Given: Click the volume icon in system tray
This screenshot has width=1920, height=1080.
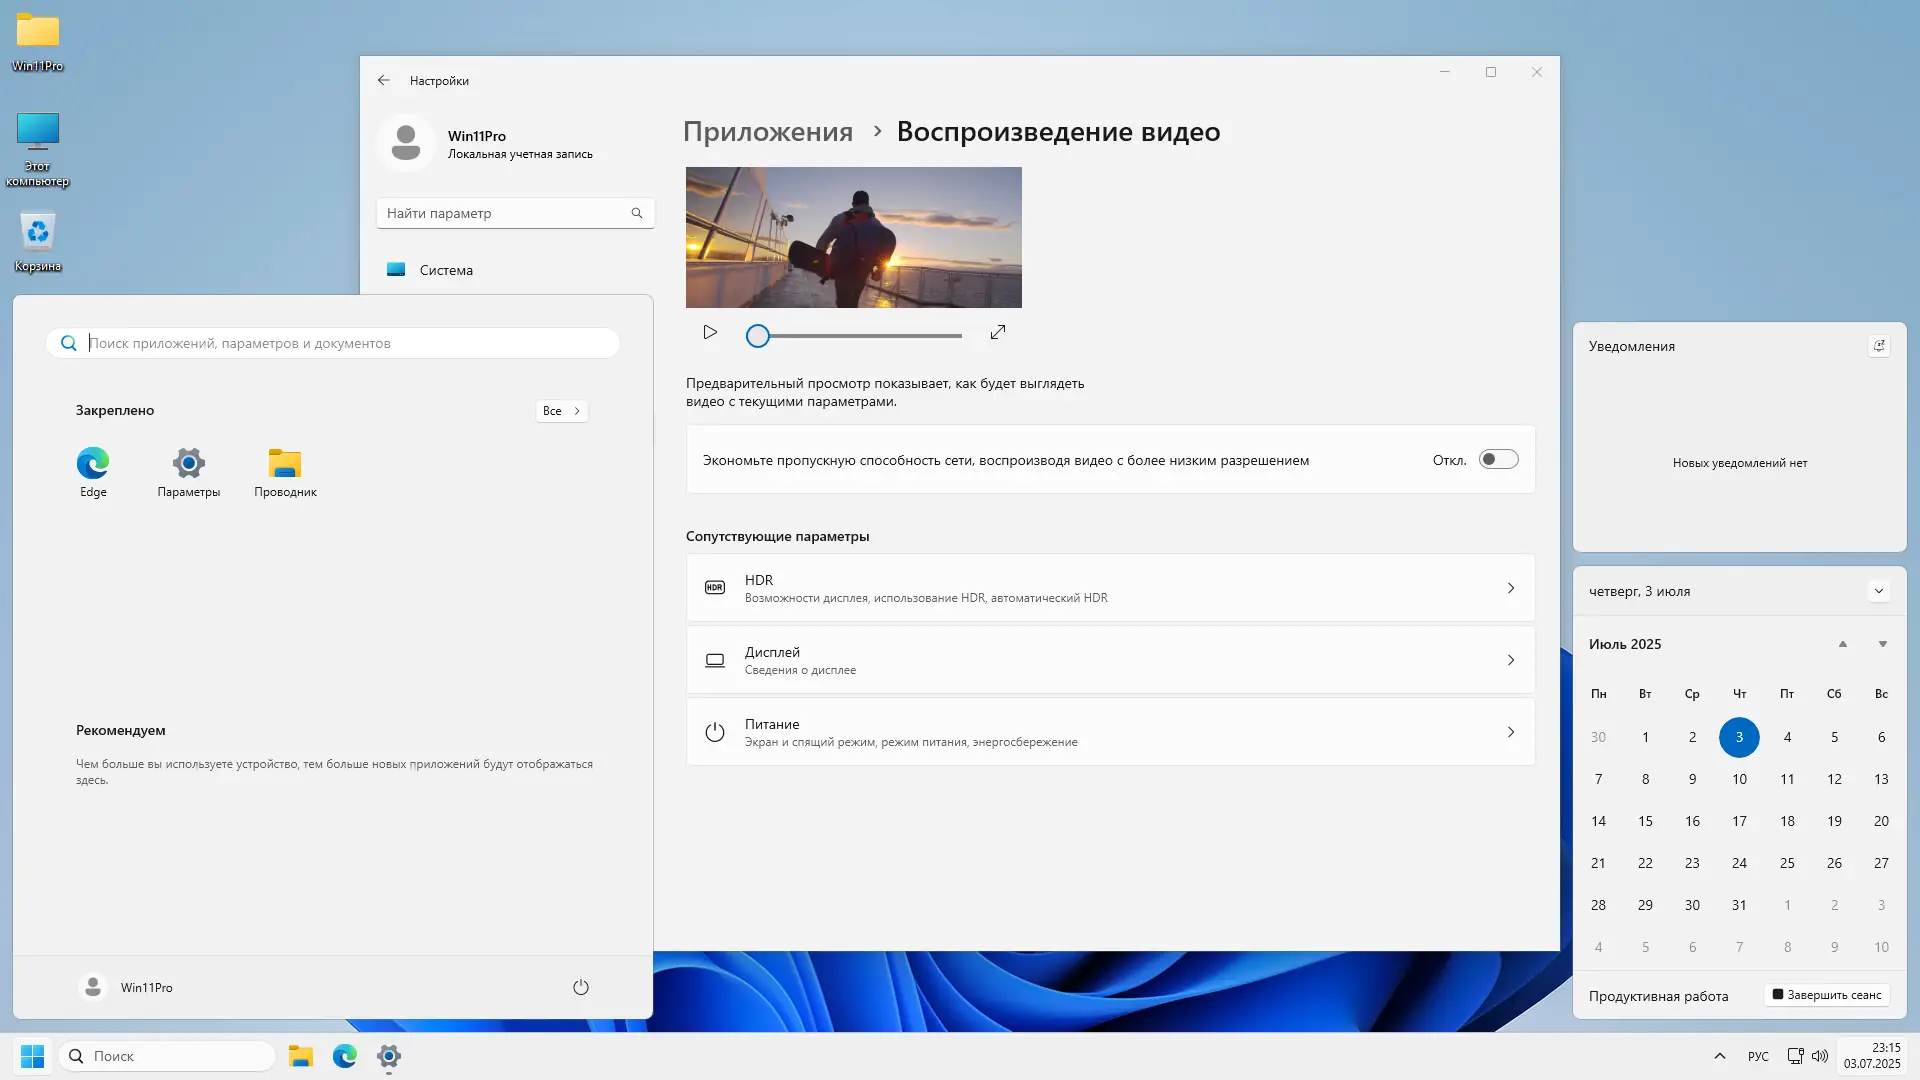Looking at the screenshot, I should 1818,1055.
